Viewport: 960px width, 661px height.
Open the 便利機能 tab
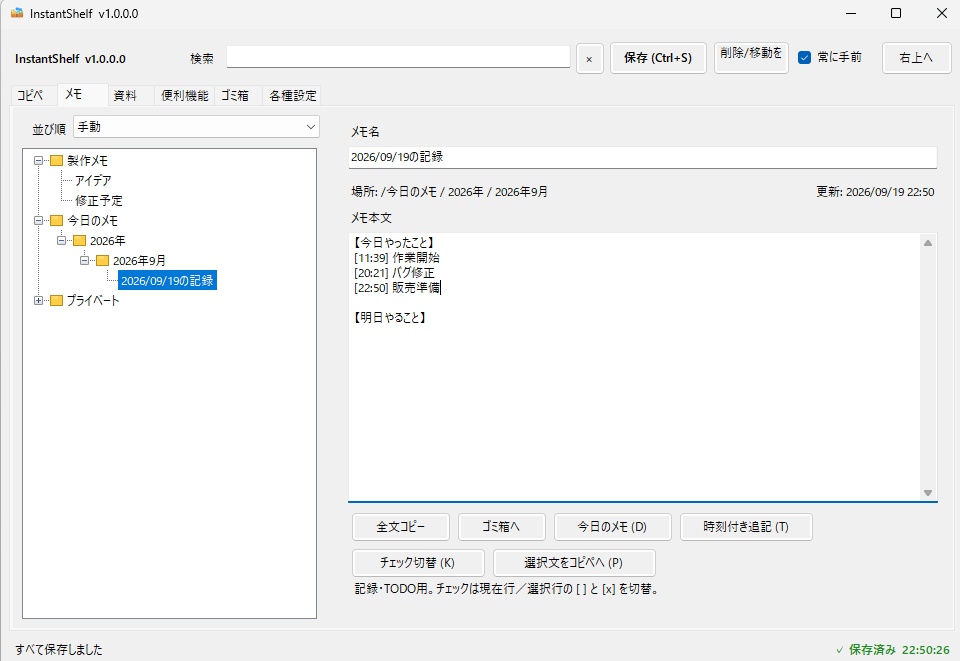(x=184, y=95)
